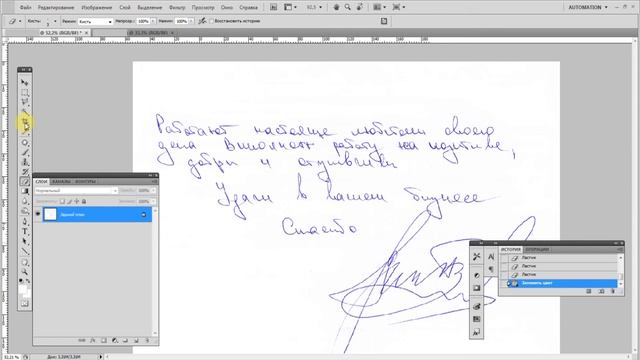This screenshot has width=640, height=360.
Task: Open the Character (A) collapsed panel
Action: 491,257
